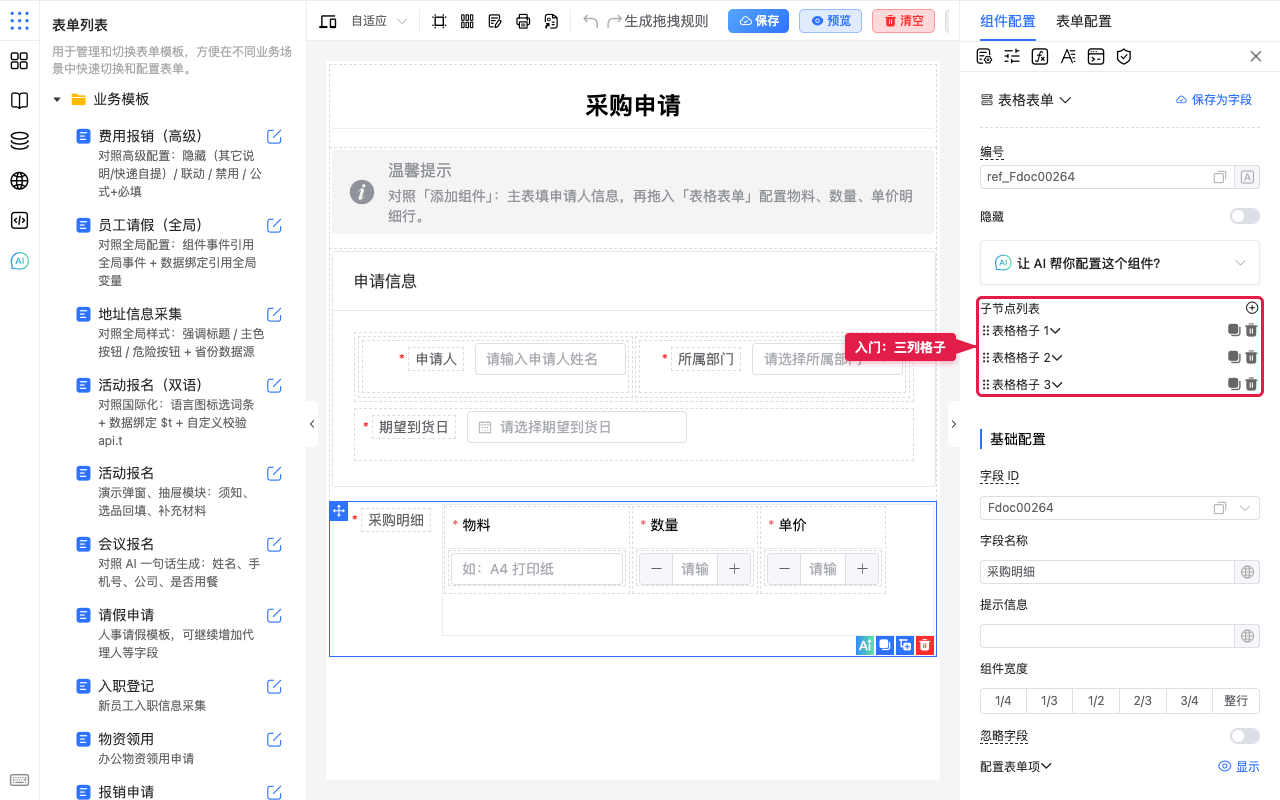Open the function fx config icon
This screenshot has width=1280, height=800.
tap(1040, 56)
